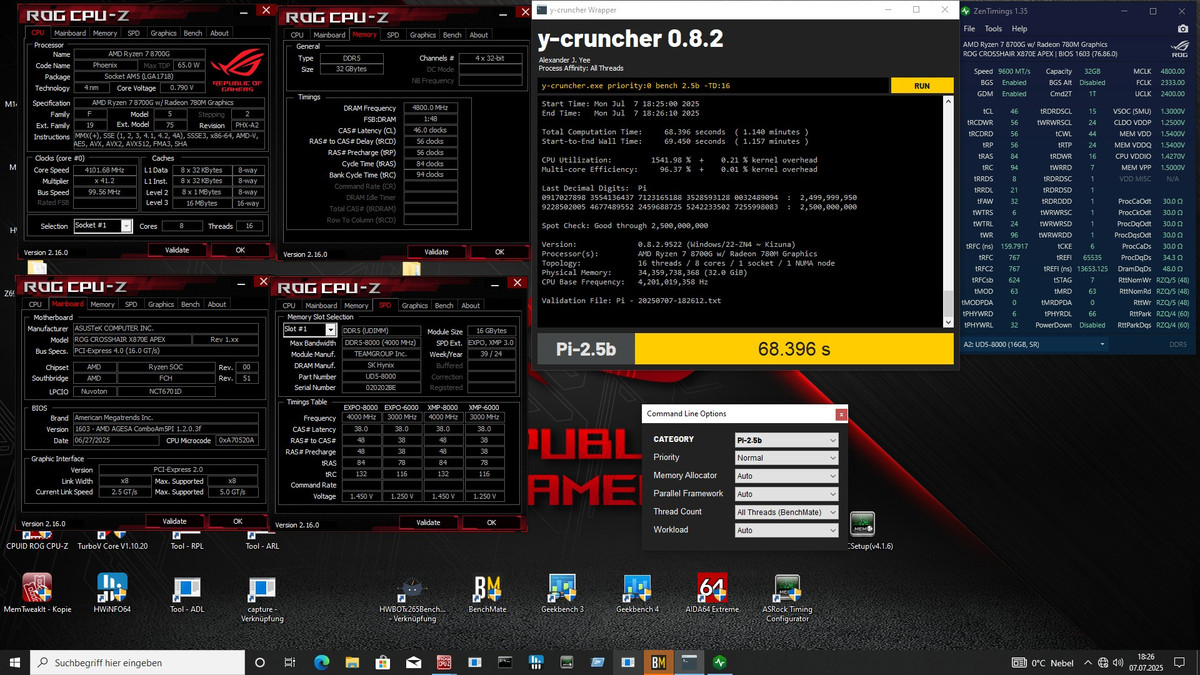This screenshot has width=1200, height=675.
Task: Expand the Parallel Framework dropdown
Action: point(786,494)
